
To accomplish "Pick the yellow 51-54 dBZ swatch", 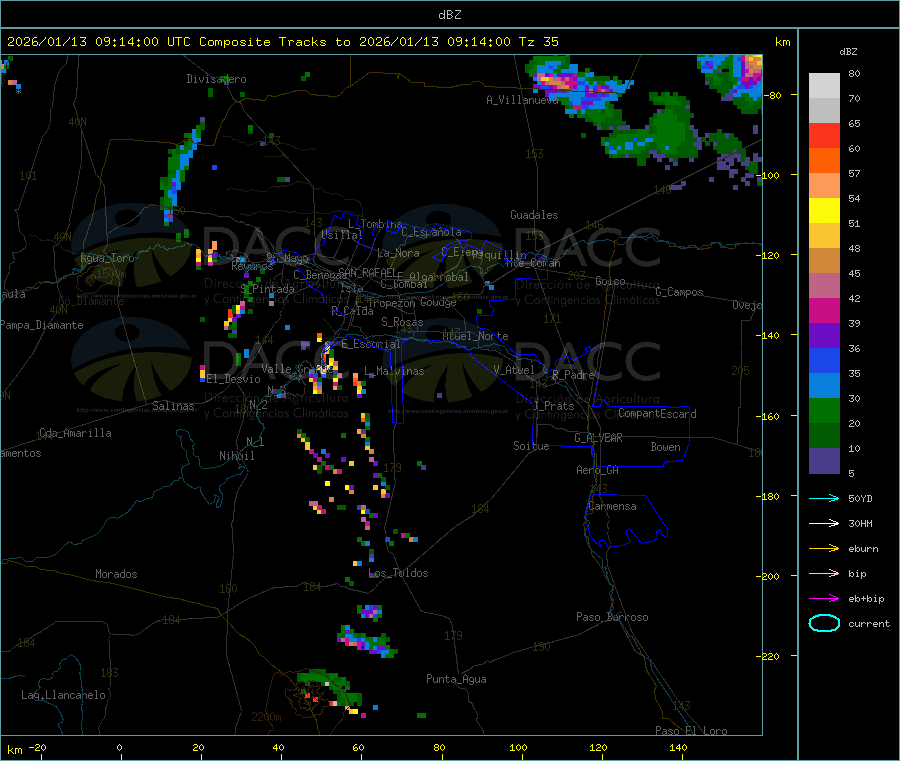I will point(824,211).
